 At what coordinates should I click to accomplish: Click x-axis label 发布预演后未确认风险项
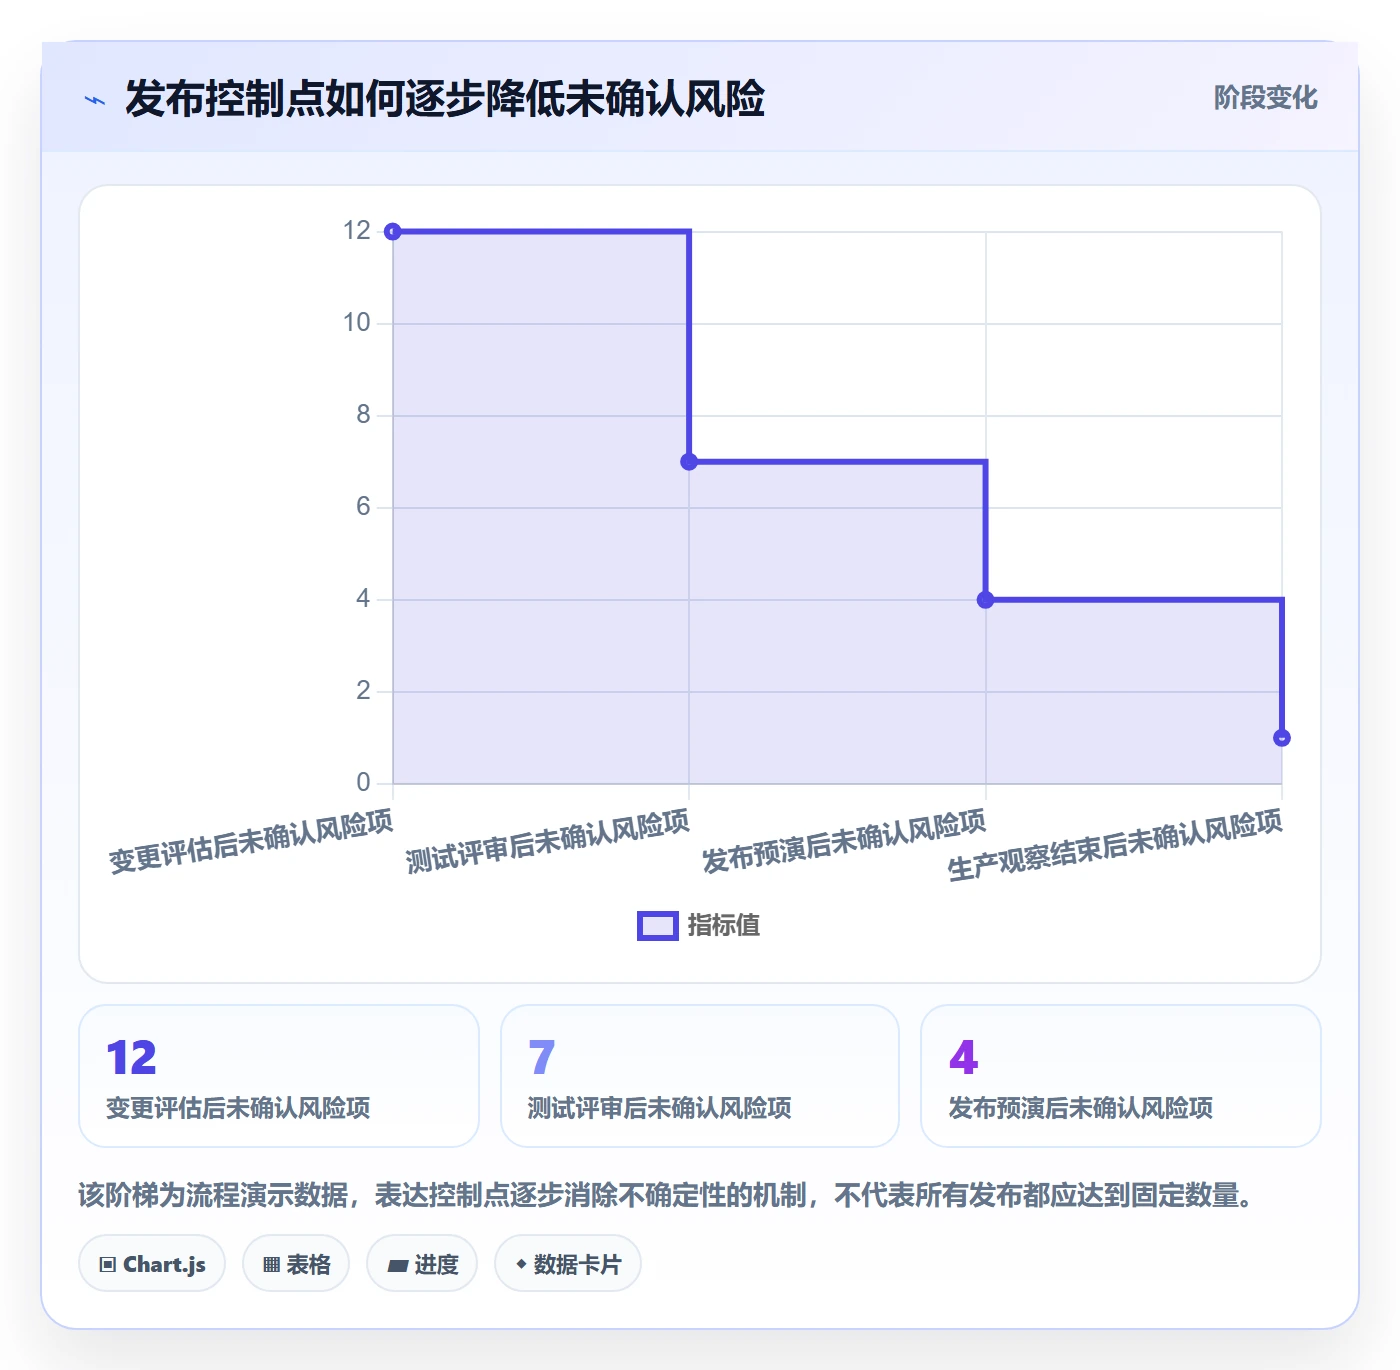pos(844,842)
